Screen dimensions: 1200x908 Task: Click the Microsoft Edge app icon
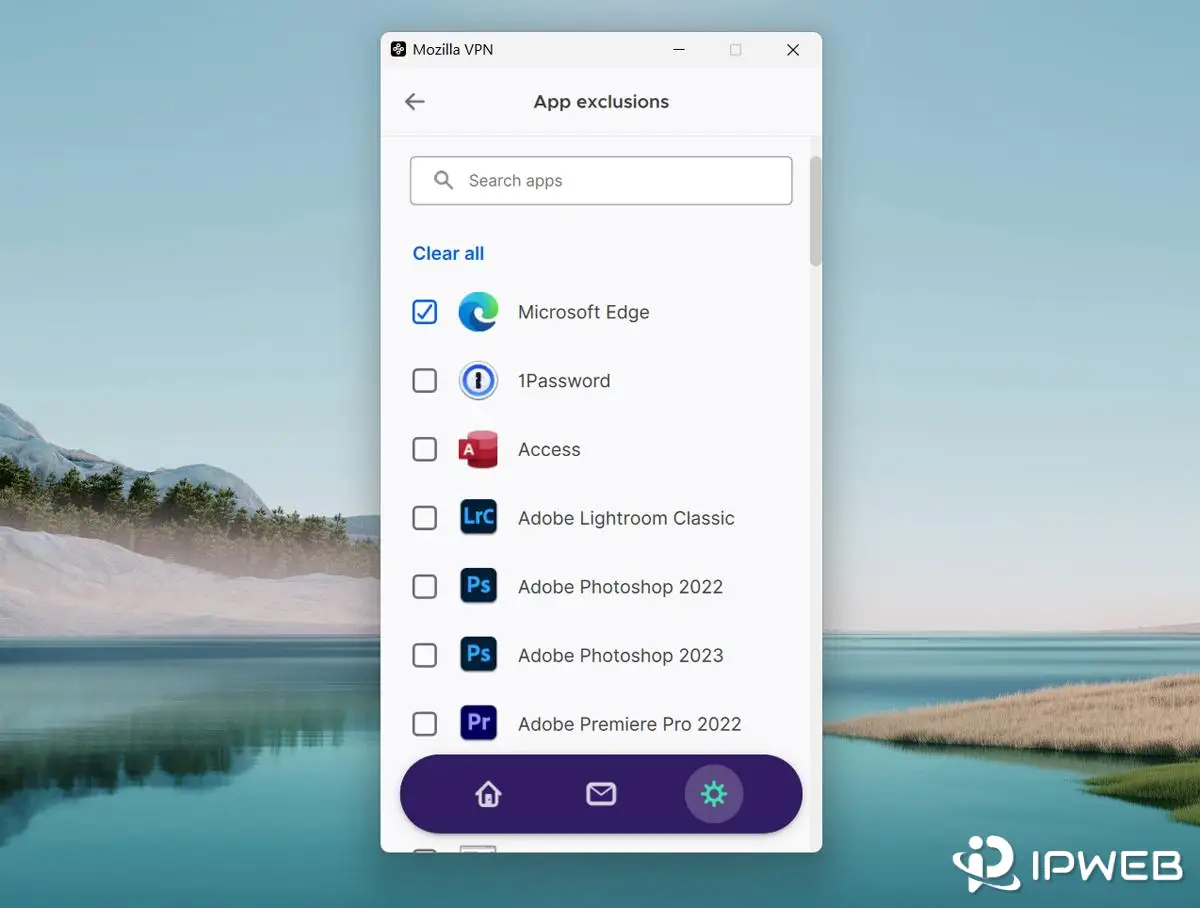click(x=478, y=312)
